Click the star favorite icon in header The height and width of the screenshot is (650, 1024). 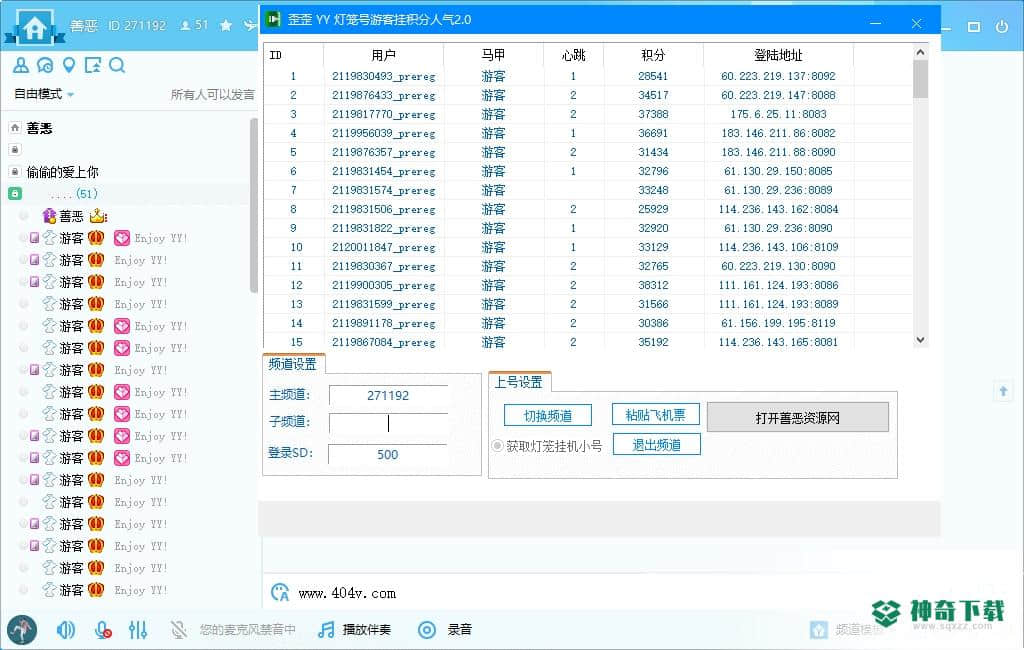click(x=226, y=25)
